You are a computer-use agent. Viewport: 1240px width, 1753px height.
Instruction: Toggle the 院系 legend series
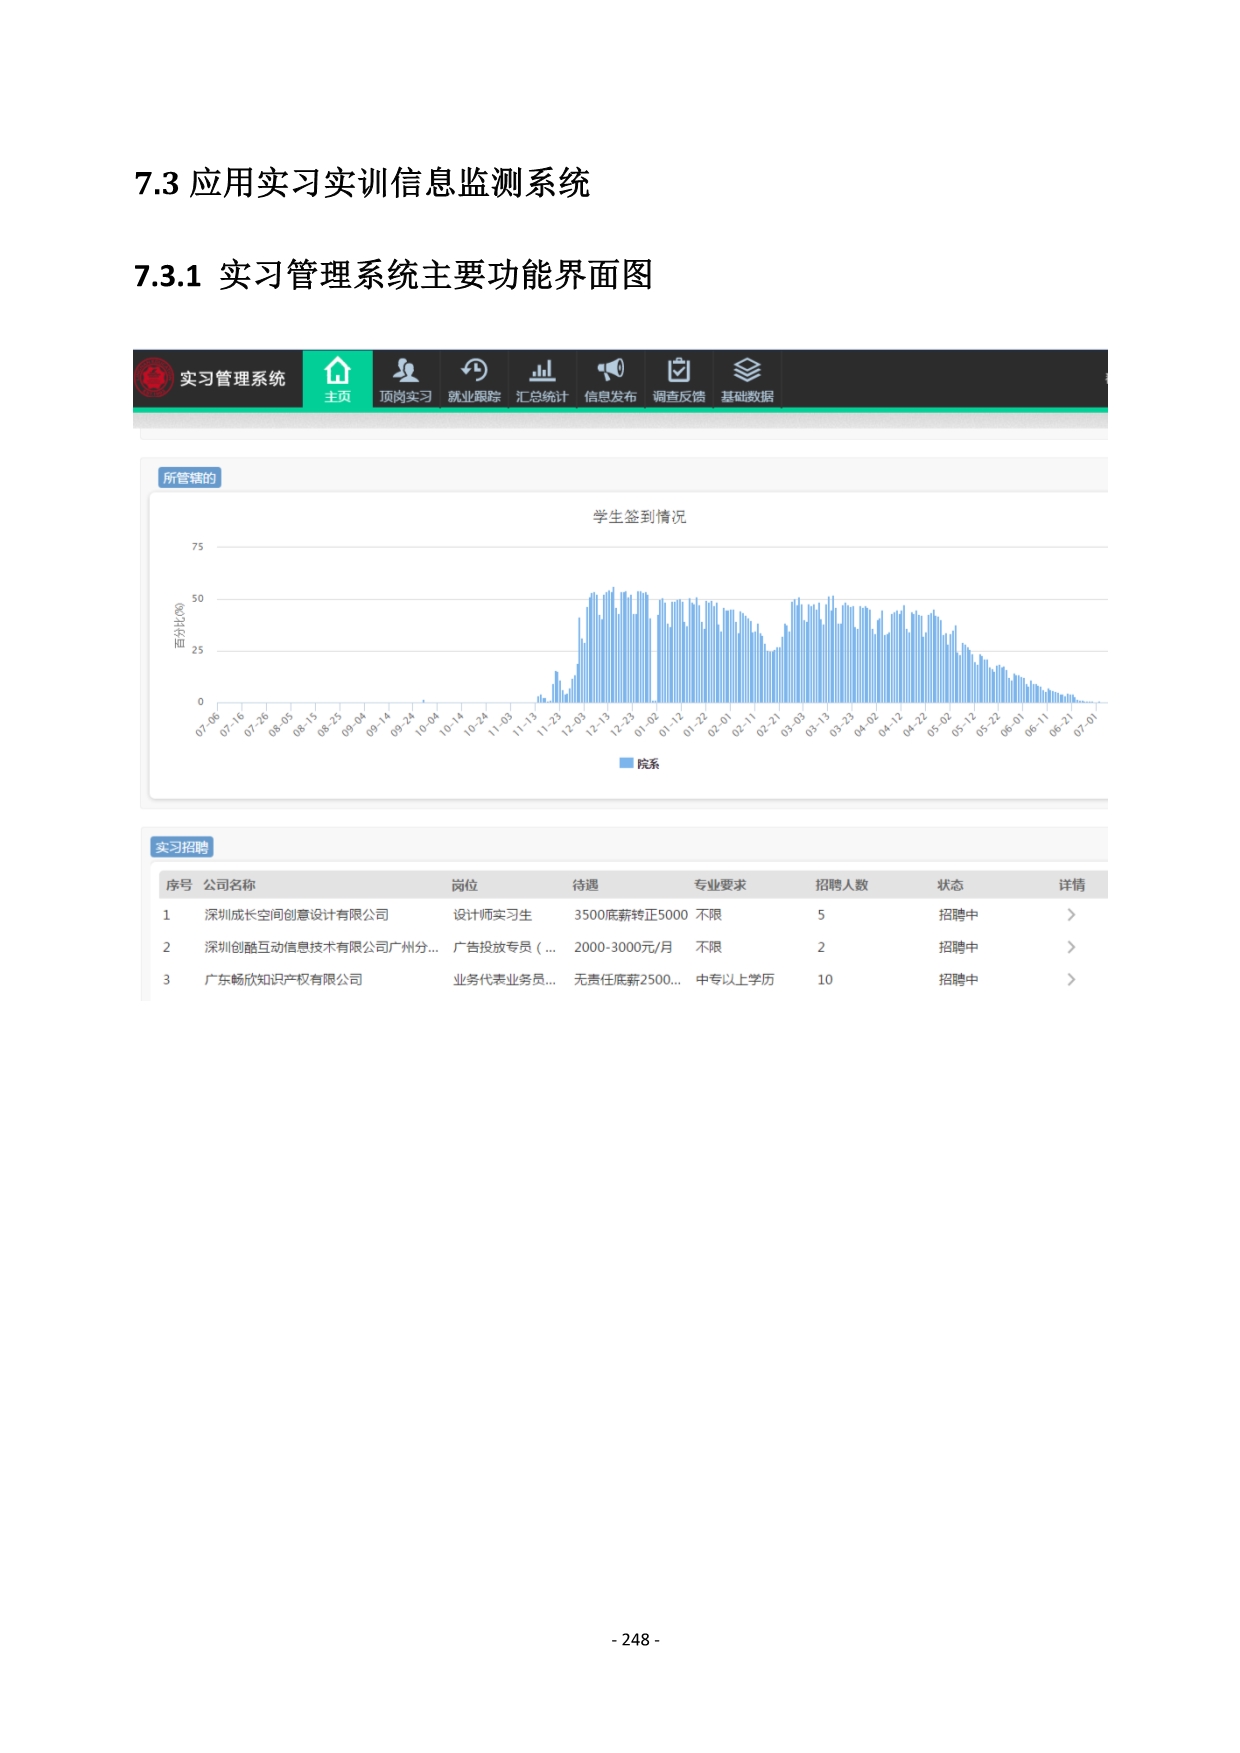pos(648,764)
